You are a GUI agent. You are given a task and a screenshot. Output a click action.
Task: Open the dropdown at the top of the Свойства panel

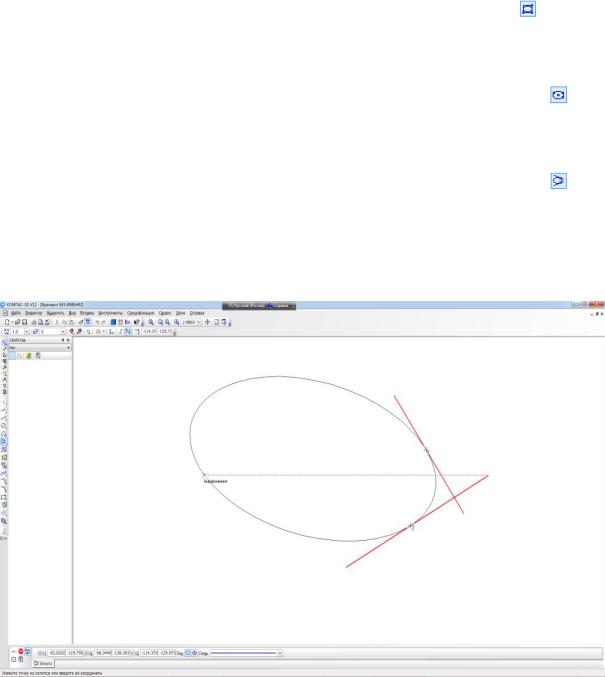[69, 348]
